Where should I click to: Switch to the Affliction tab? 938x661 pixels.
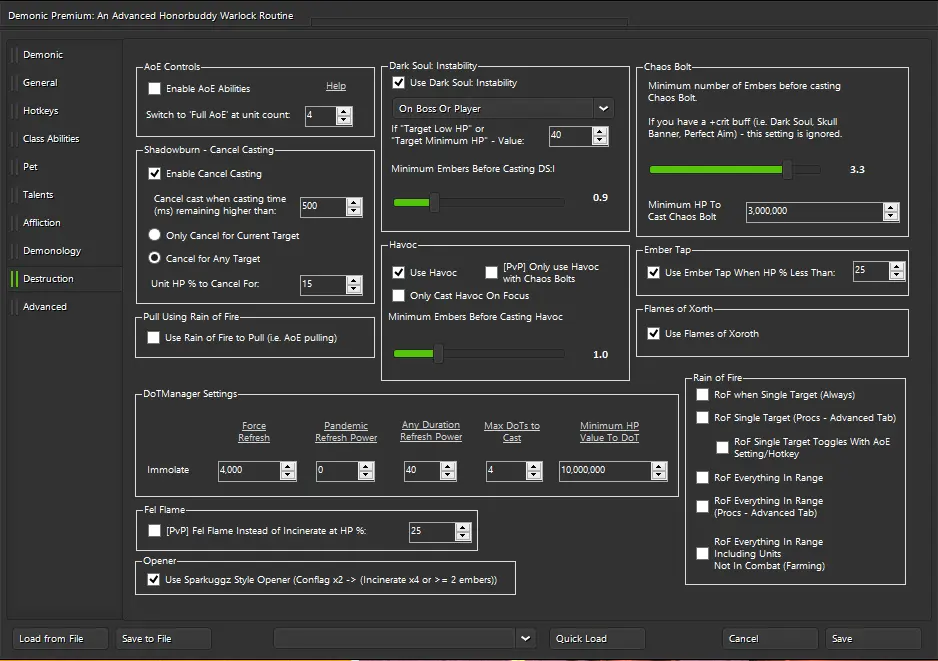[x=41, y=223]
